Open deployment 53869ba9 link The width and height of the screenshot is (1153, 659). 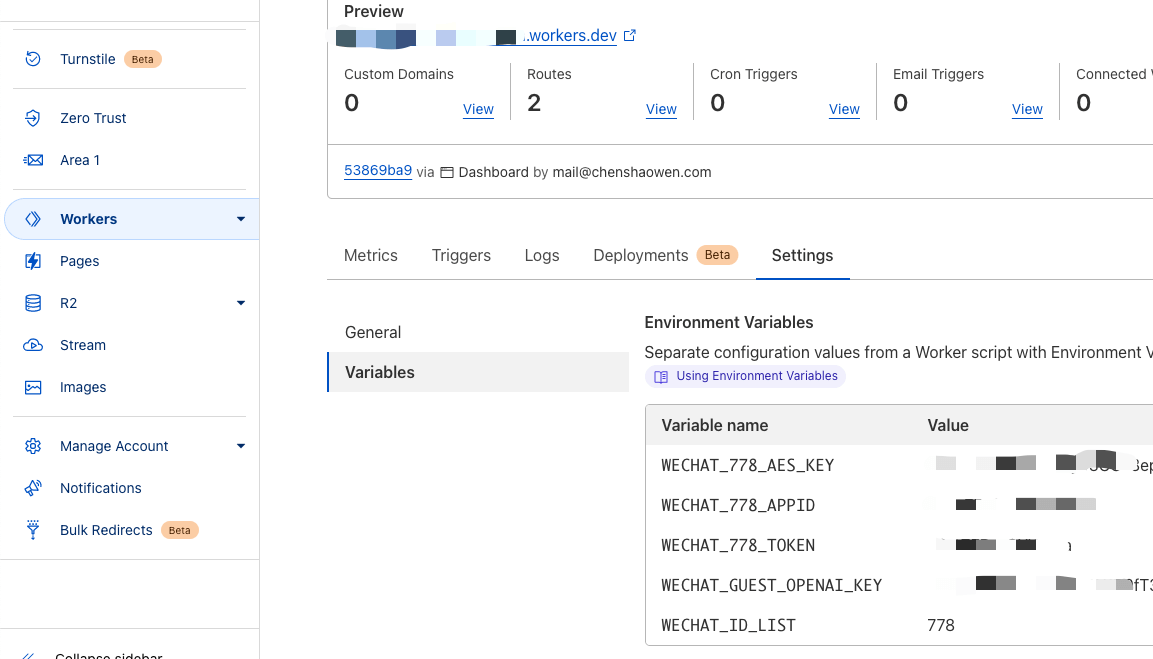(378, 171)
